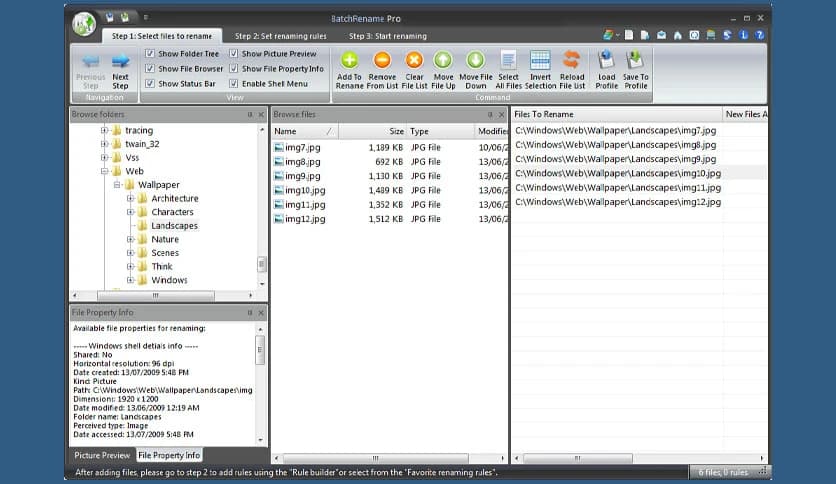
Task: Open the Step 2: Set renaming rules tab
Action: (x=280, y=36)
